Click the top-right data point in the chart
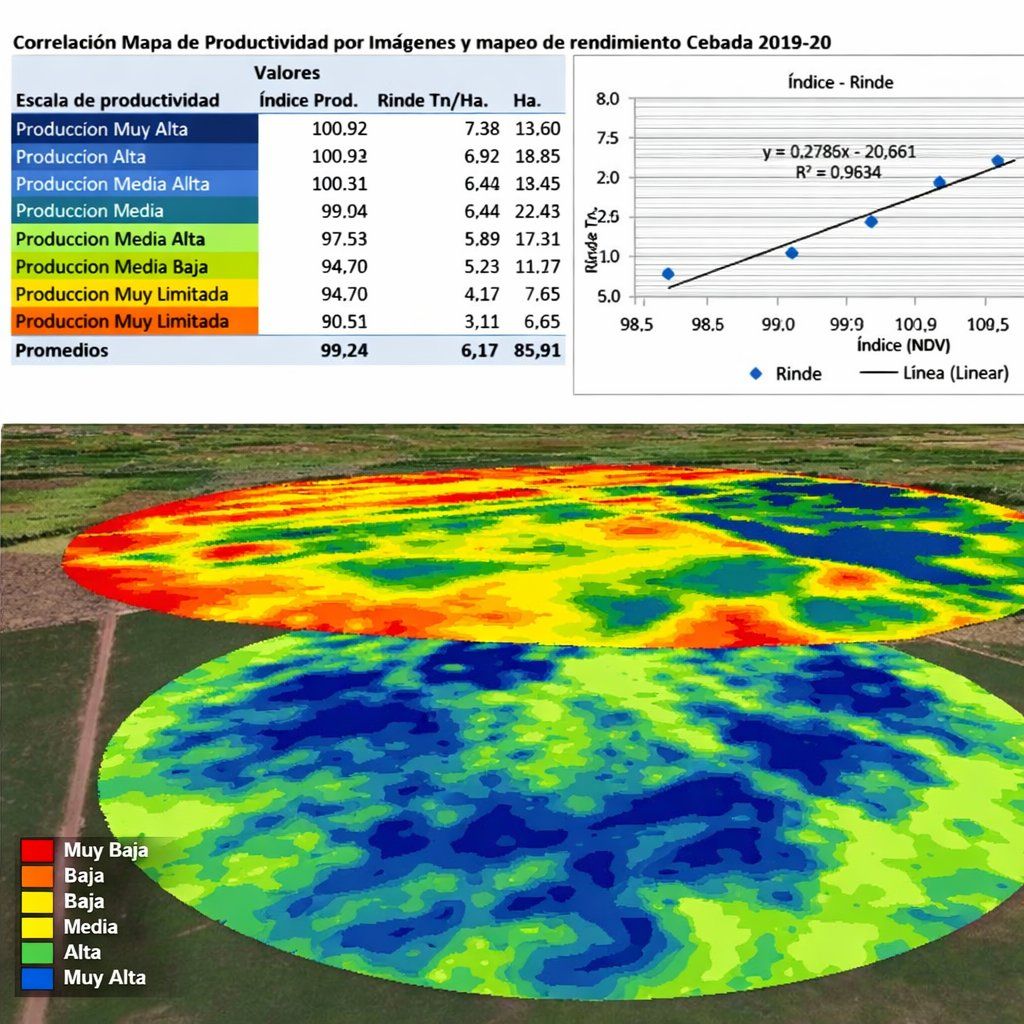This screenshot has height=1024, width=1024. tap(997, 161)
